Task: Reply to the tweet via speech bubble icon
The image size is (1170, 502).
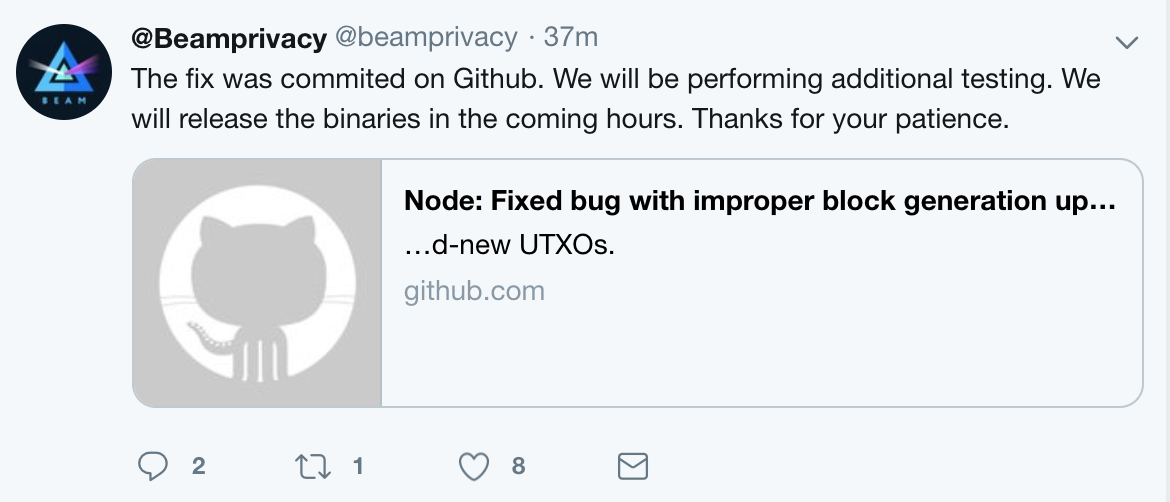Action: 153,466
